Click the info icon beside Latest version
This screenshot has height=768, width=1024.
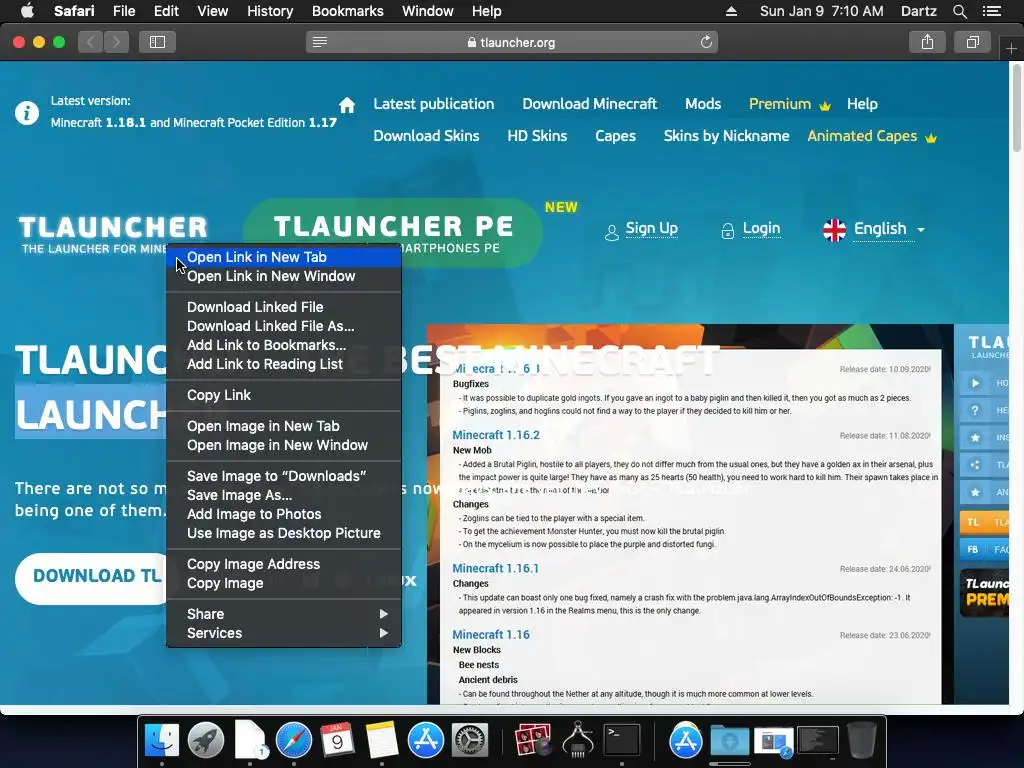[27, 113]
